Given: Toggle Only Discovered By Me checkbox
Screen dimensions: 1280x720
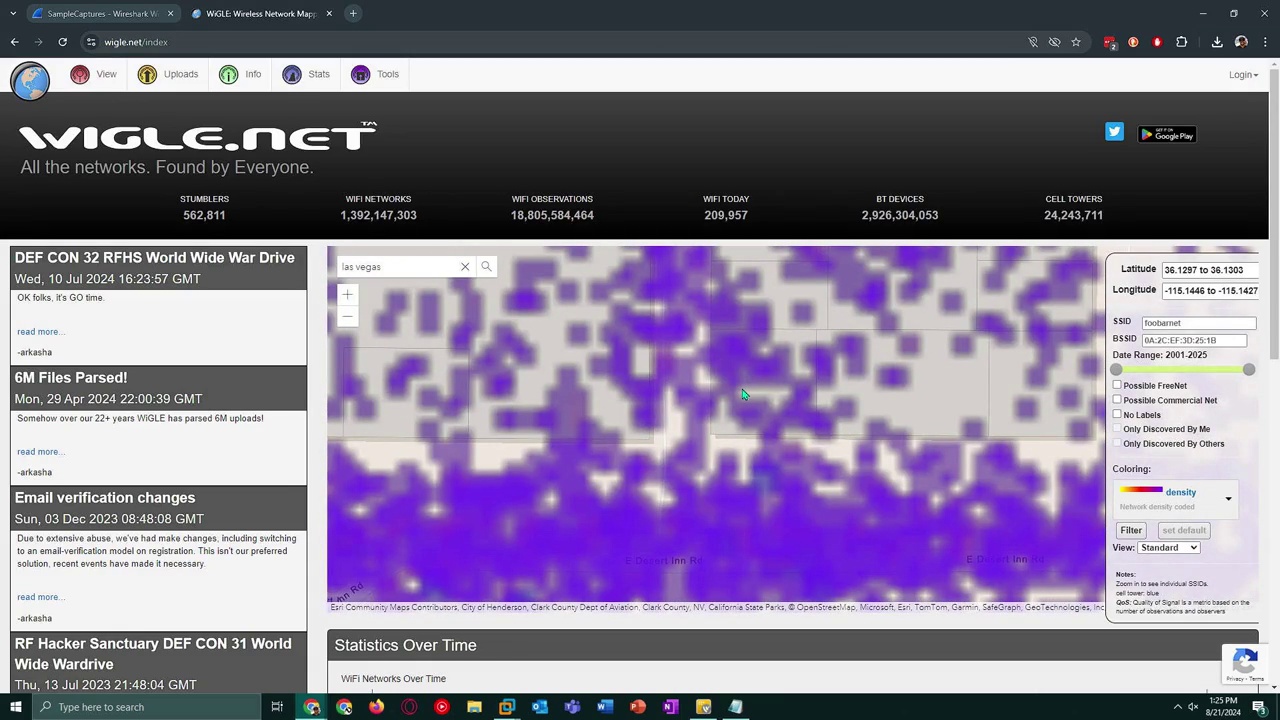Looking at the screenshot, I should pos(1117,429).
